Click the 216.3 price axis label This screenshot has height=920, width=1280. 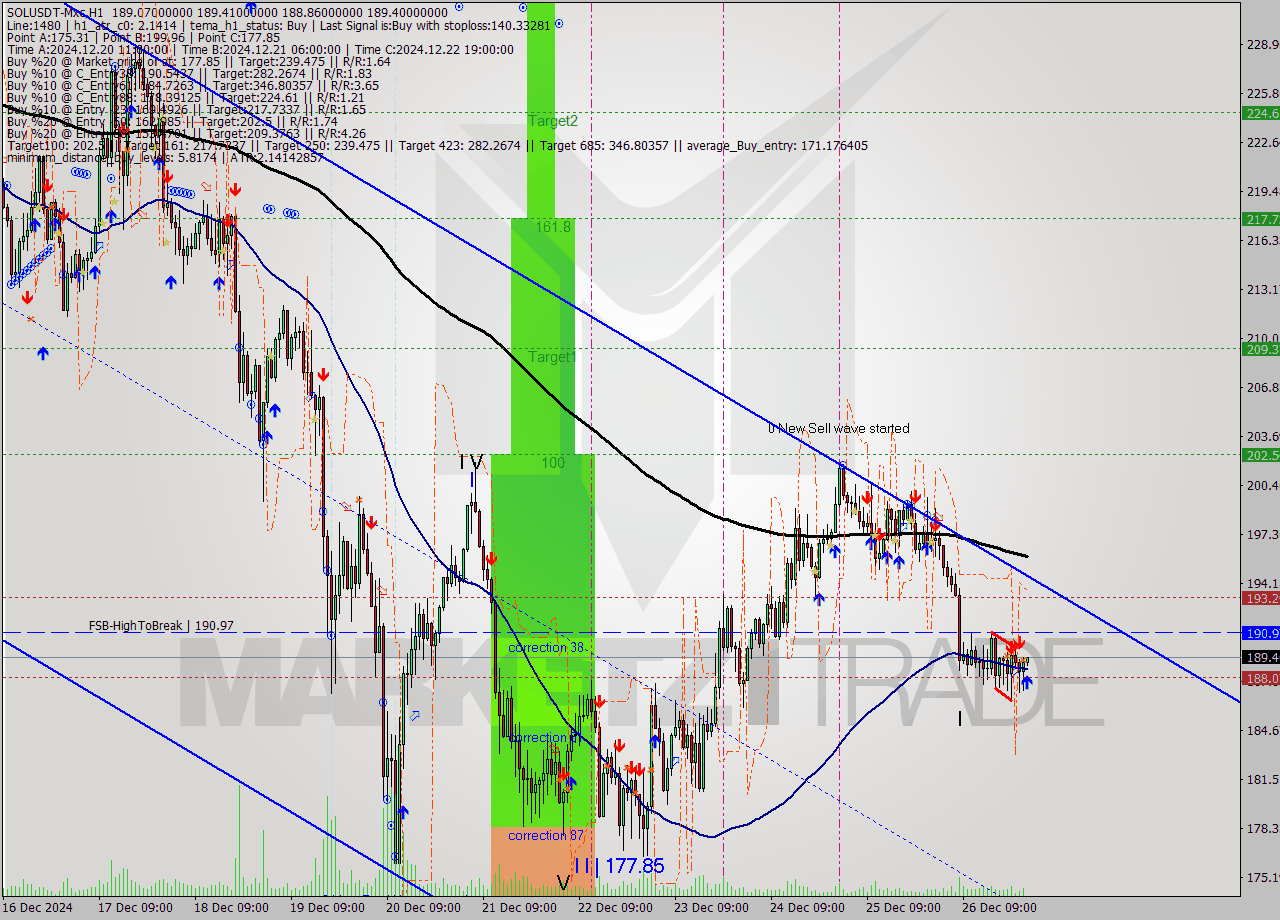click(1262, 240)
